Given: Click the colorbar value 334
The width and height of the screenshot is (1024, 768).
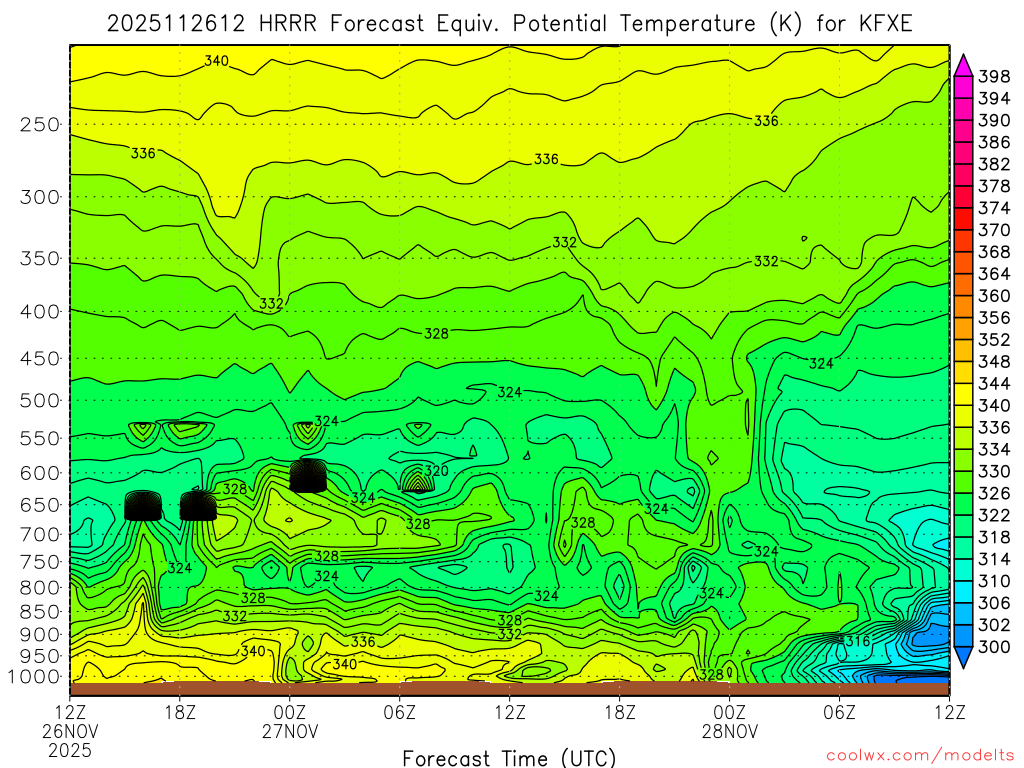Looking at the screenshot, I should click(994, 450).
